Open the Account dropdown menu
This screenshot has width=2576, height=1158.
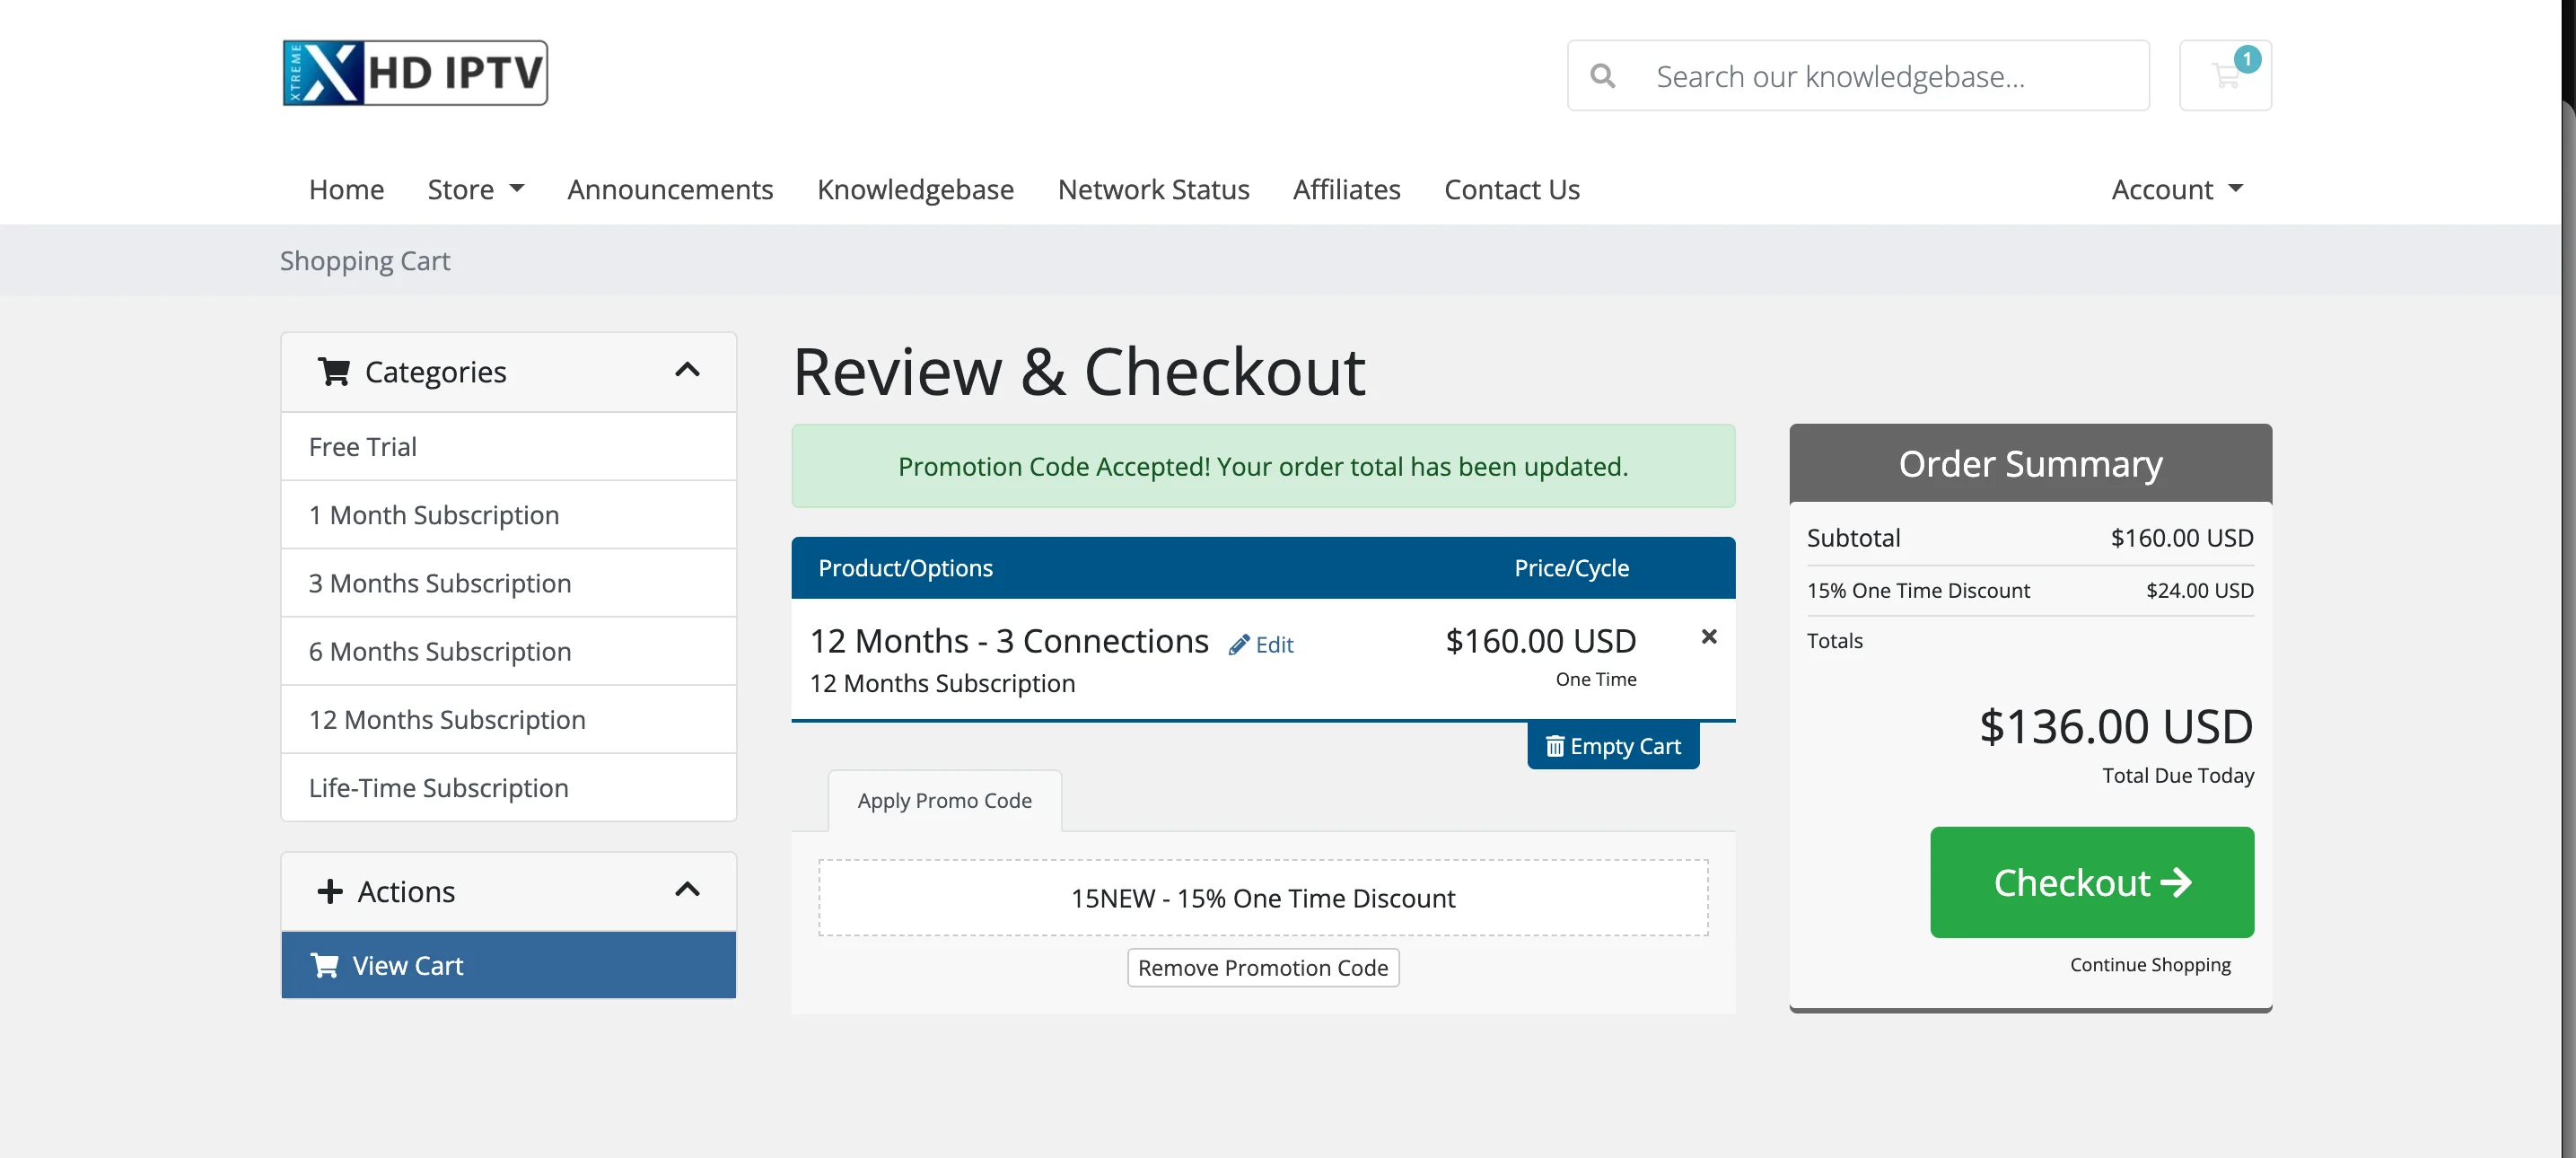click(x=2176, y=189)
